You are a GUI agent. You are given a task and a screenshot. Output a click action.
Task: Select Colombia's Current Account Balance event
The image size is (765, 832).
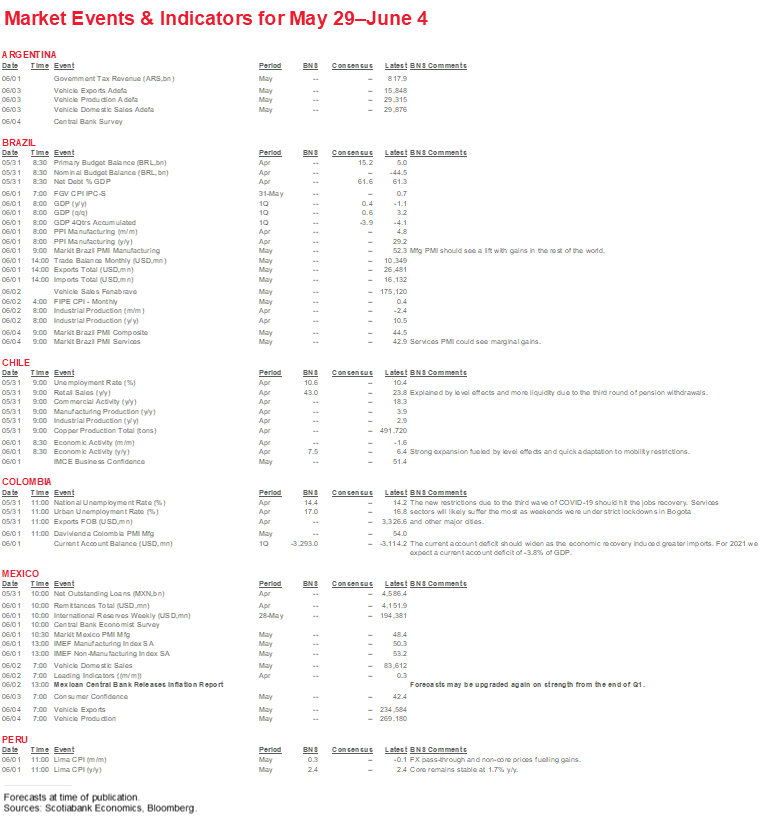coord(113,543)
